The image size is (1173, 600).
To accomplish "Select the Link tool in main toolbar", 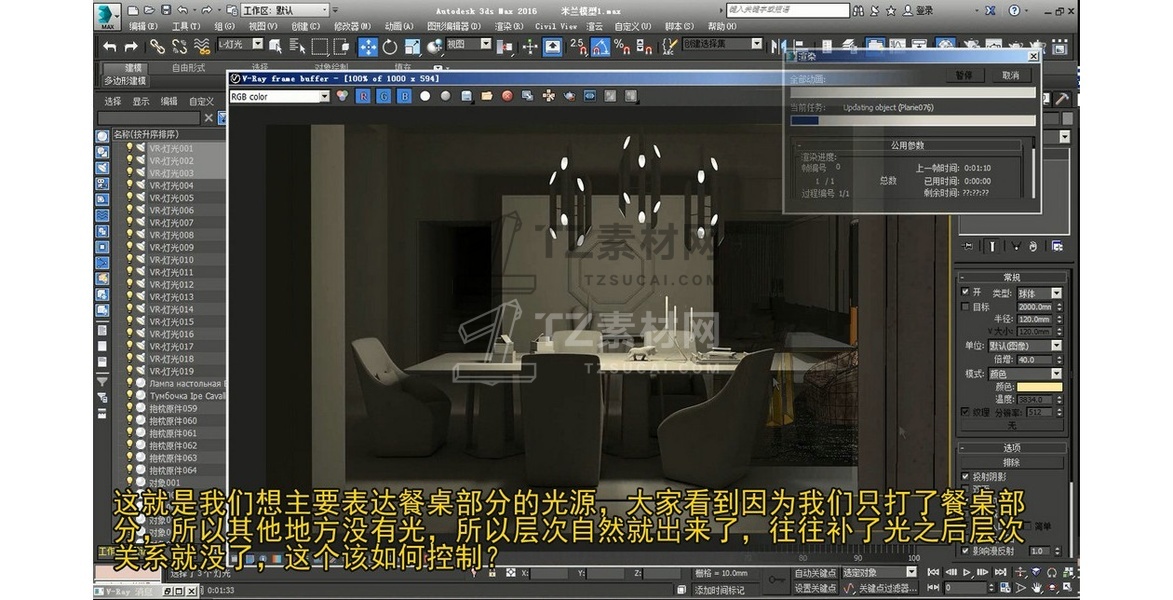I will [x=157, y=46].
